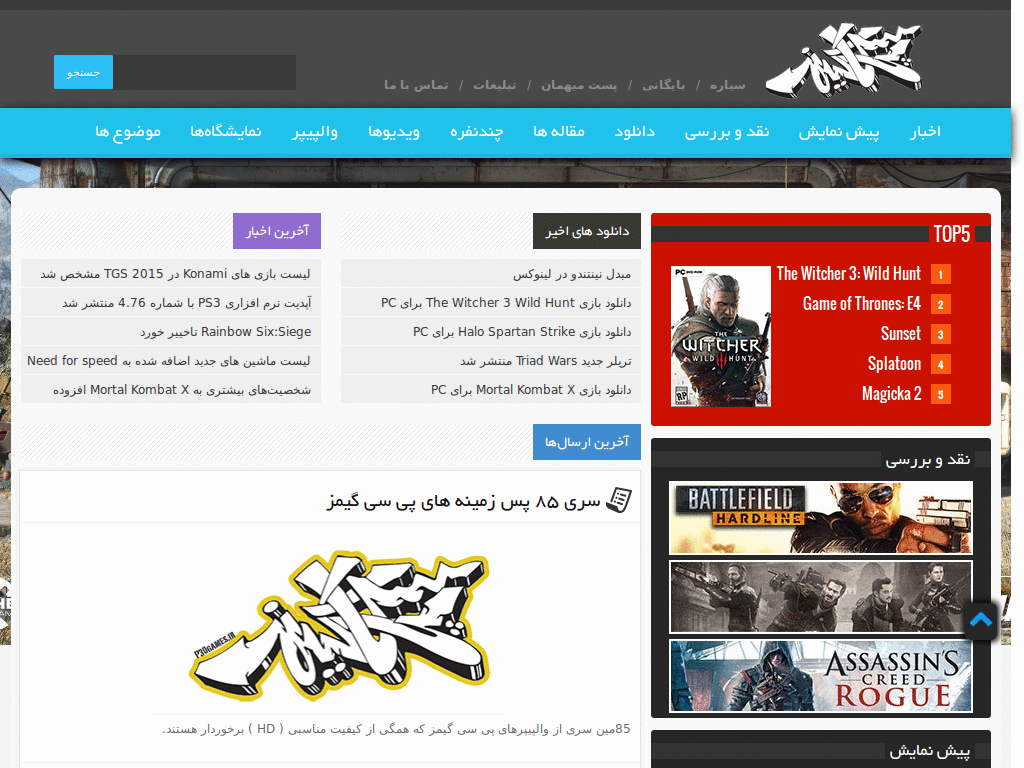Open the ویدیوها videos menu
The width and height of the screenshot is (1024, 768).
[x=394, y=132]
